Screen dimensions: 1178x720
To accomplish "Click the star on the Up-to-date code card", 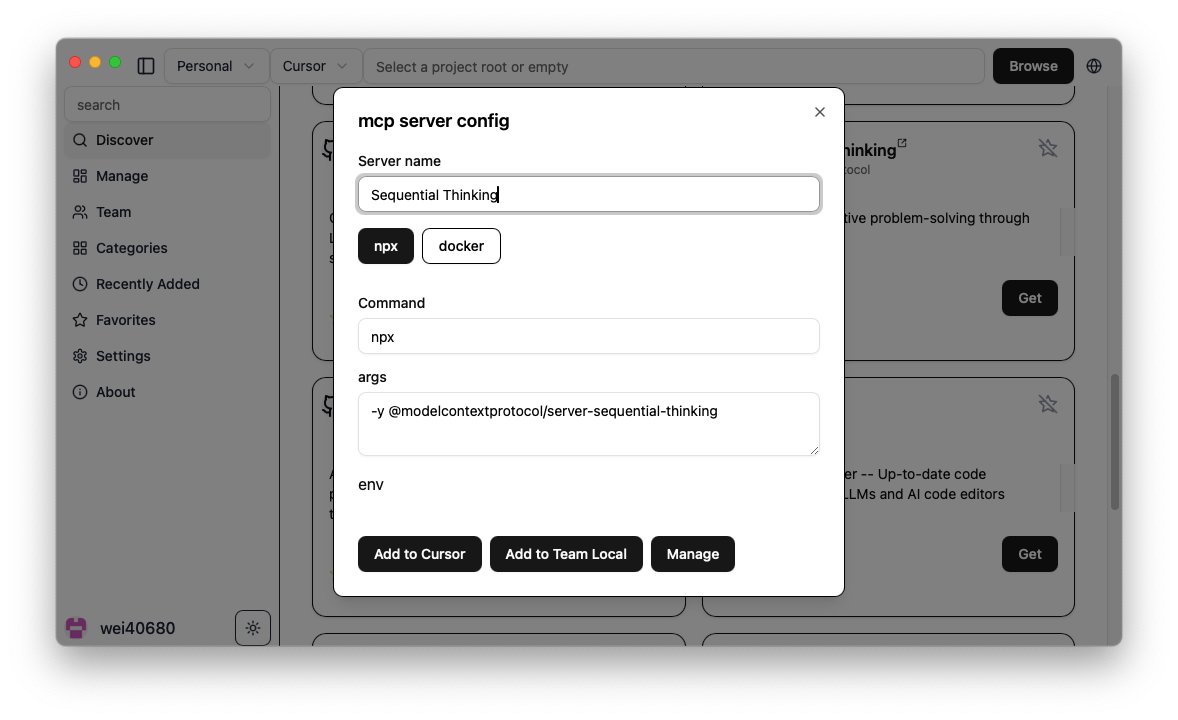I will (1047, 404).
